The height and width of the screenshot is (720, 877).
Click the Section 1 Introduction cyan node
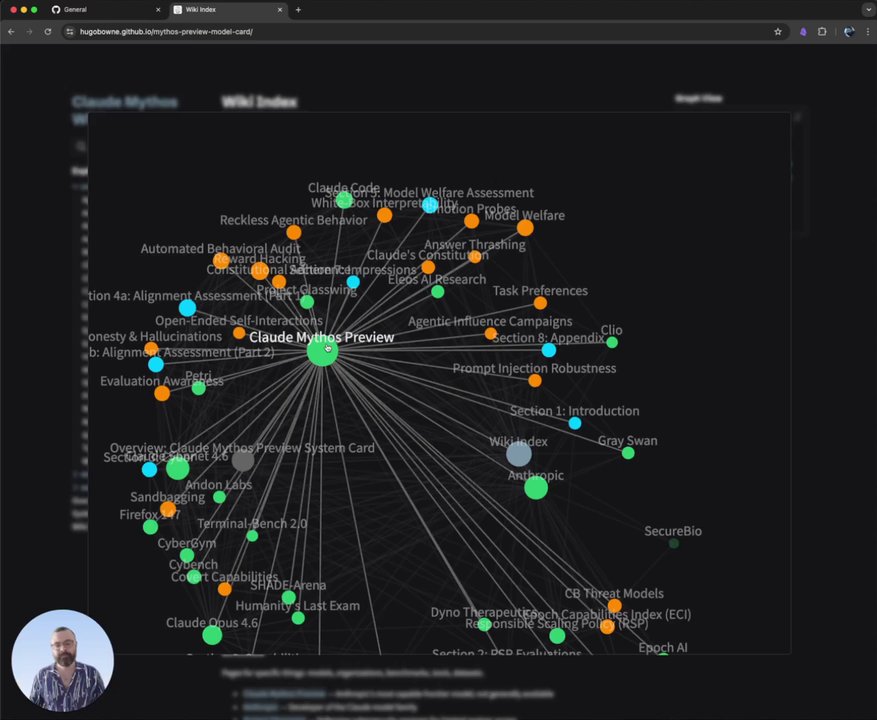click(574, 423)
